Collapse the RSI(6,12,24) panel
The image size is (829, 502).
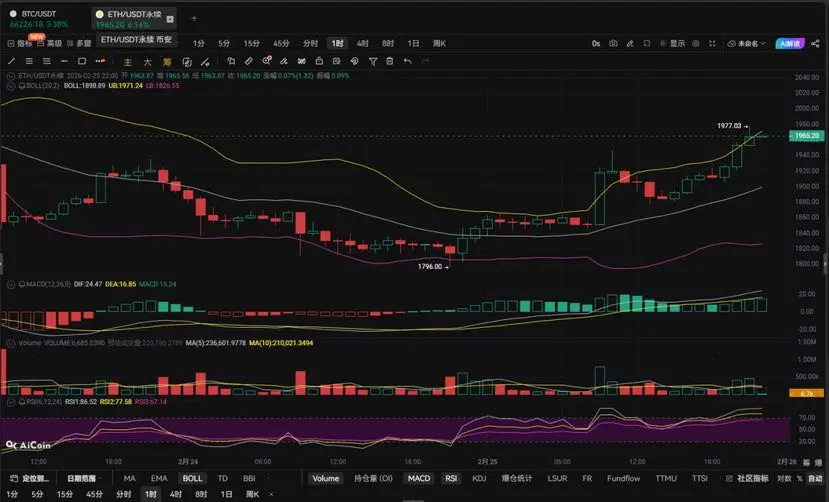pyautogui.click(x=11, y=402)
